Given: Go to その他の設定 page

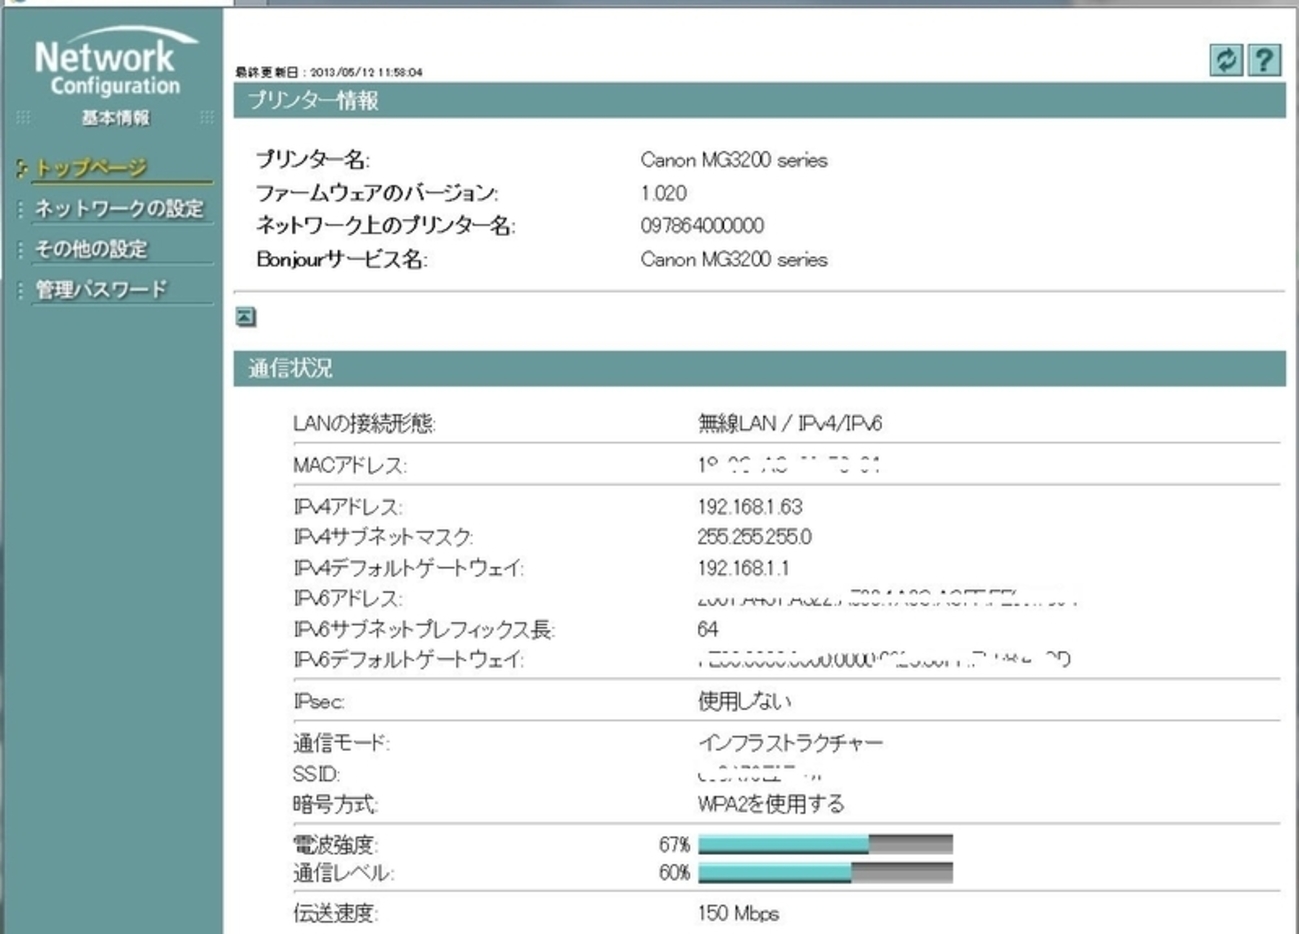Looking at the screenshot, I should tap(91, 248).
